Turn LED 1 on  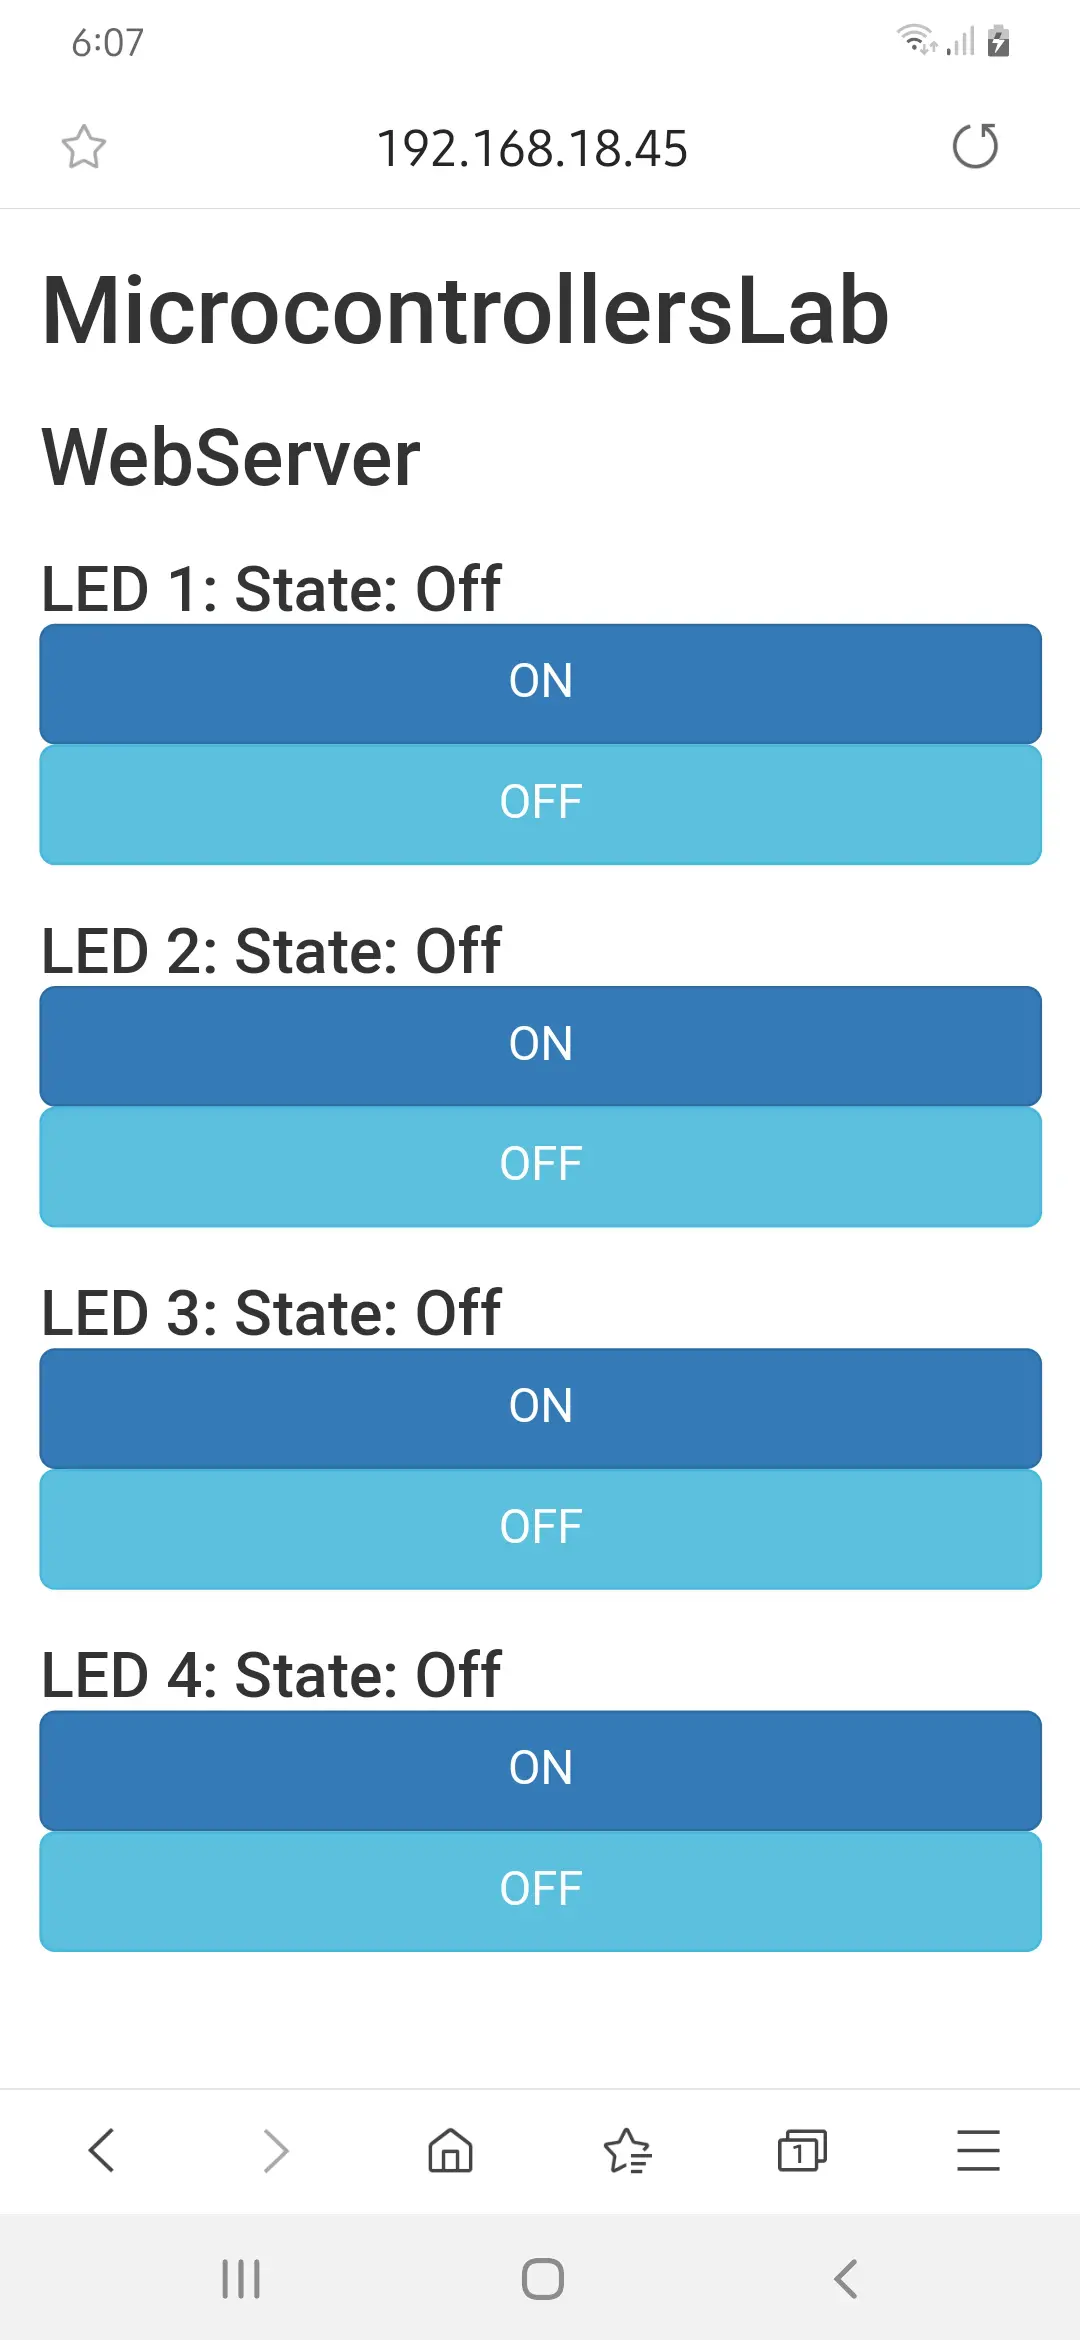[540, 683]
